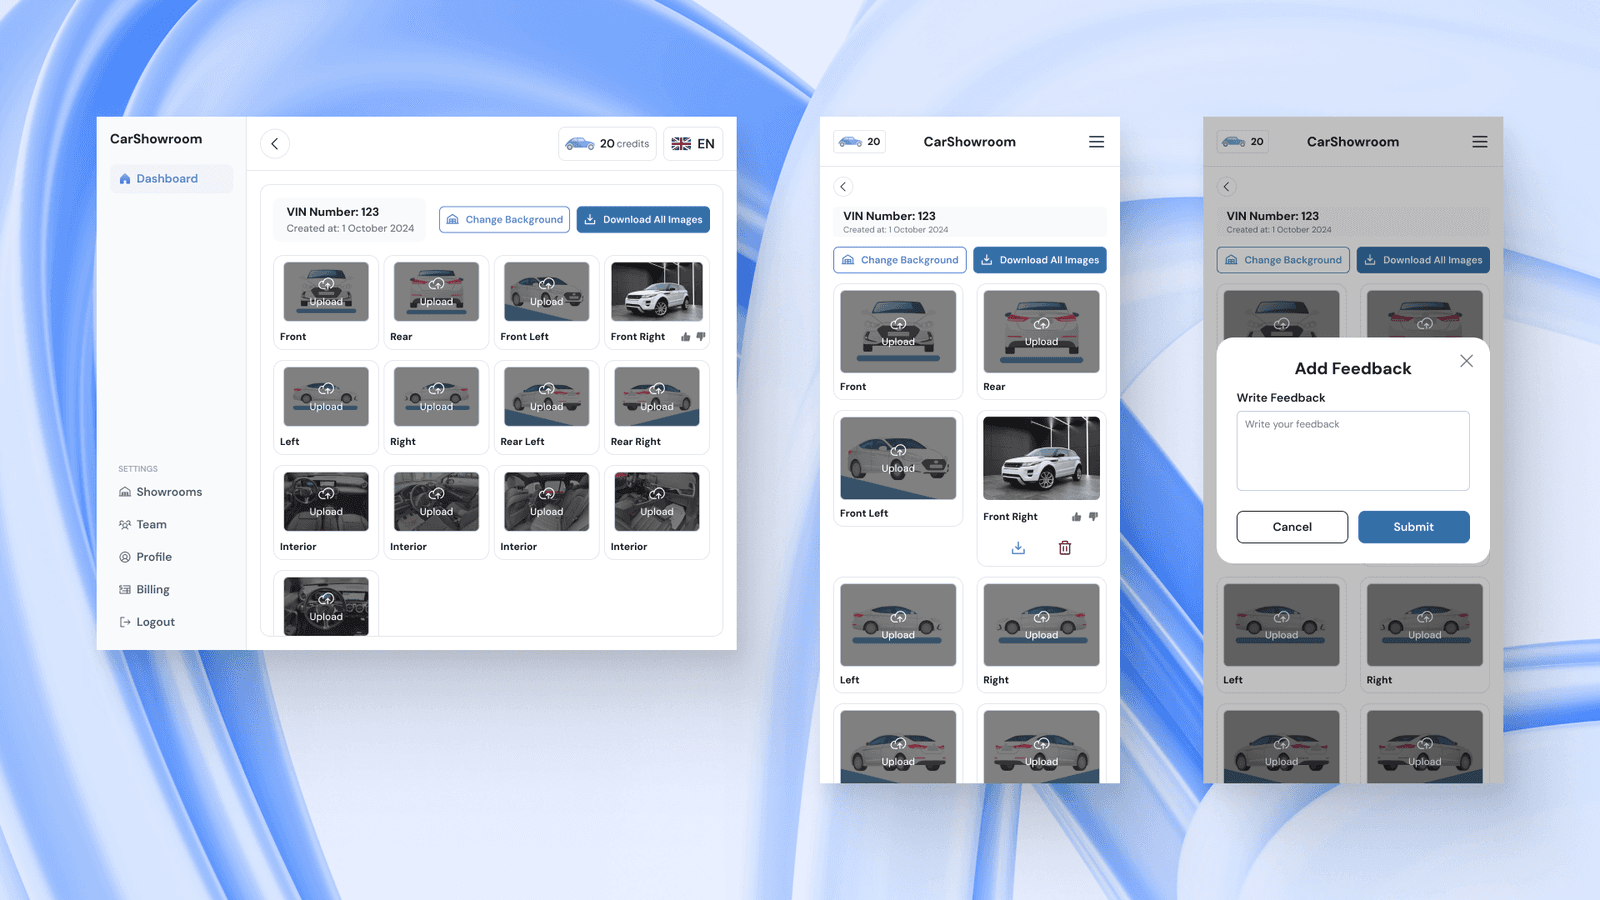Open Showrooms in the sidebar settings
Image resolution: width=1600 pixels, height=900 pixels.
tap(160, 492)
